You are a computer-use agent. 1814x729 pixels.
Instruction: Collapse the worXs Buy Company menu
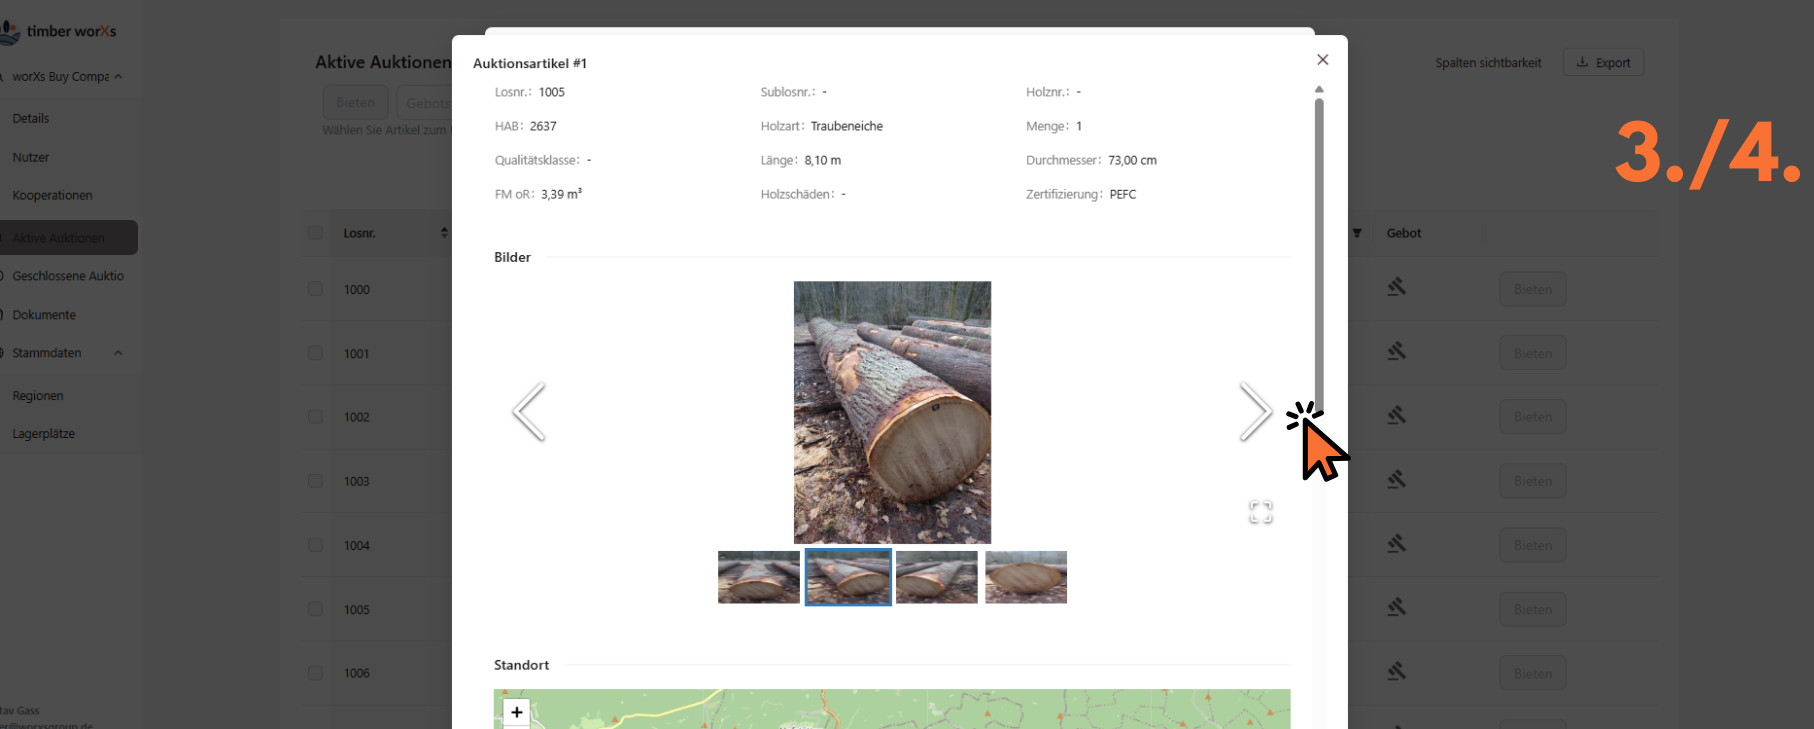click(118, 77)
